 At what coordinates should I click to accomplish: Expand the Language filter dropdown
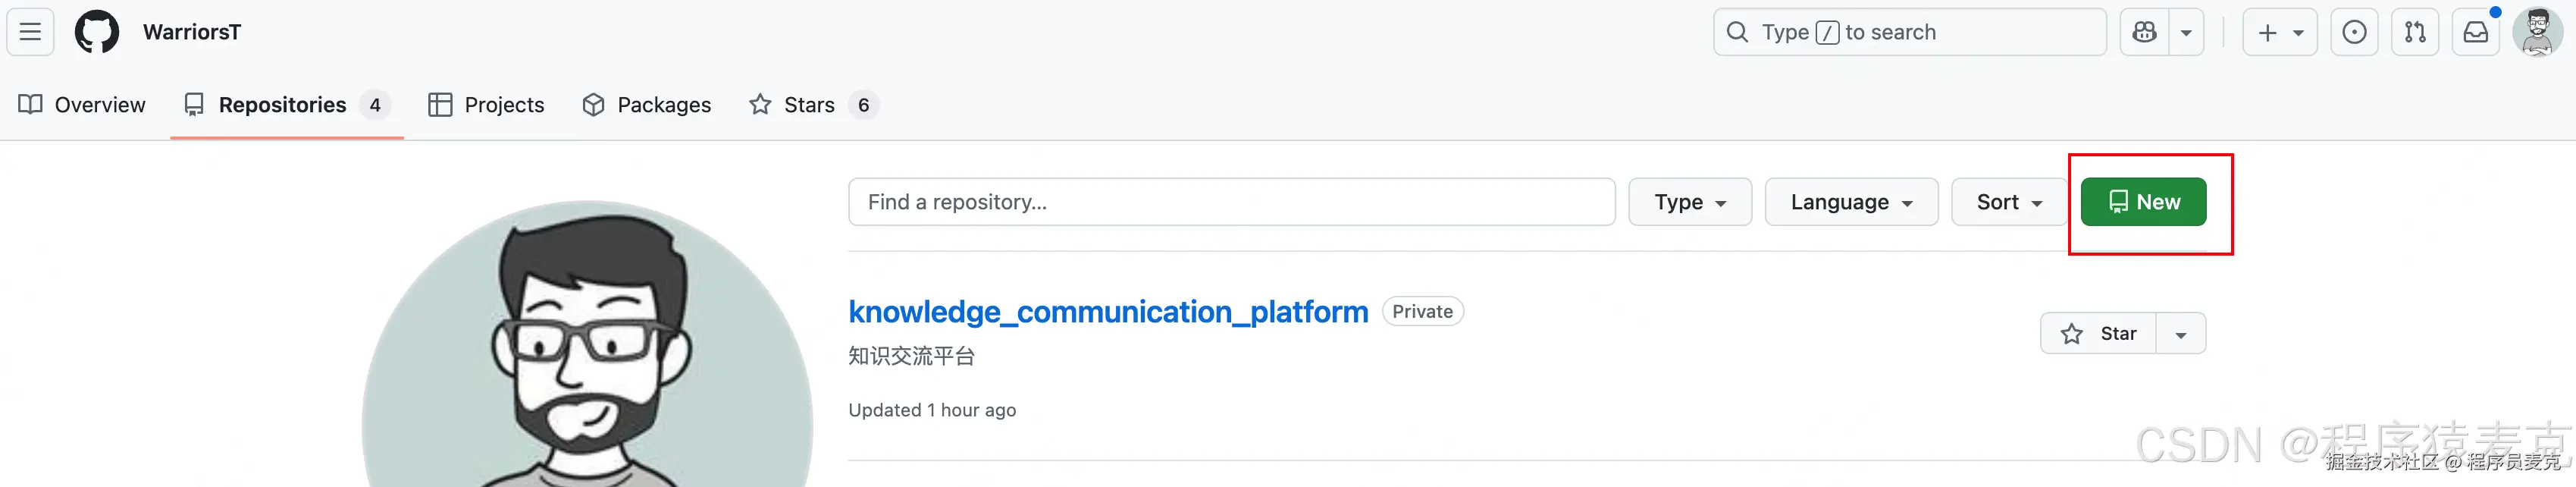tap(1851, 202)
